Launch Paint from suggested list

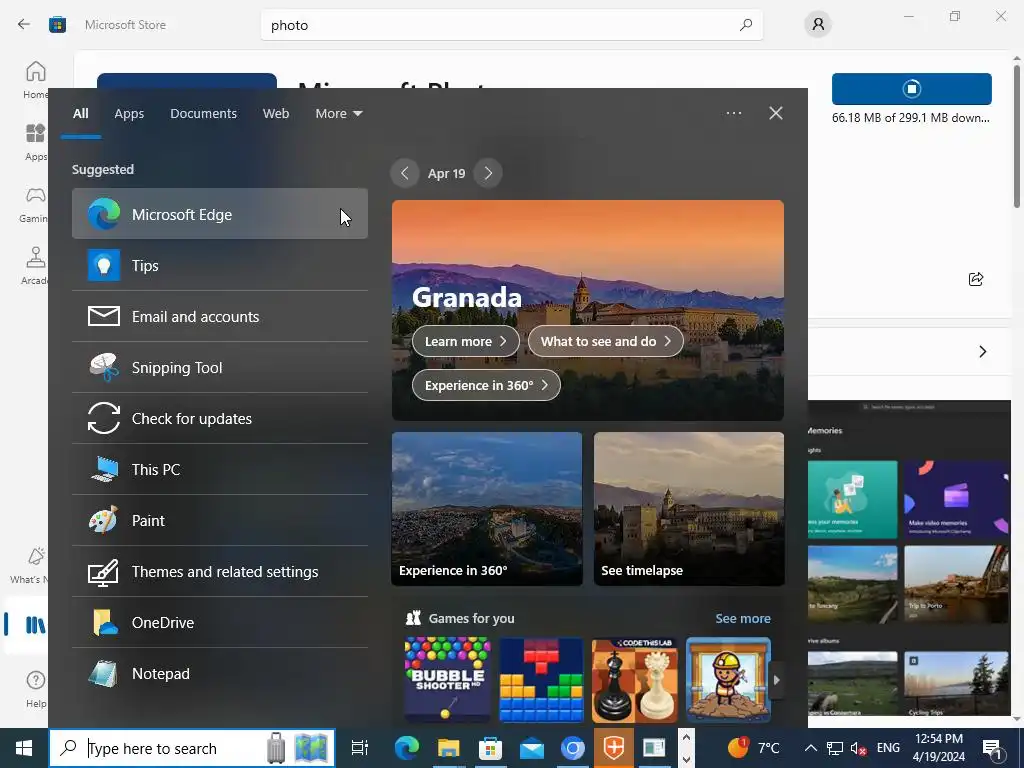(x=219, y=520)
